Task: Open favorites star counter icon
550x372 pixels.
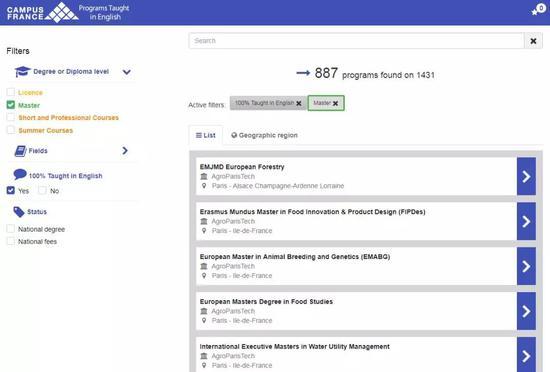Action: click(x=538, y=10)
